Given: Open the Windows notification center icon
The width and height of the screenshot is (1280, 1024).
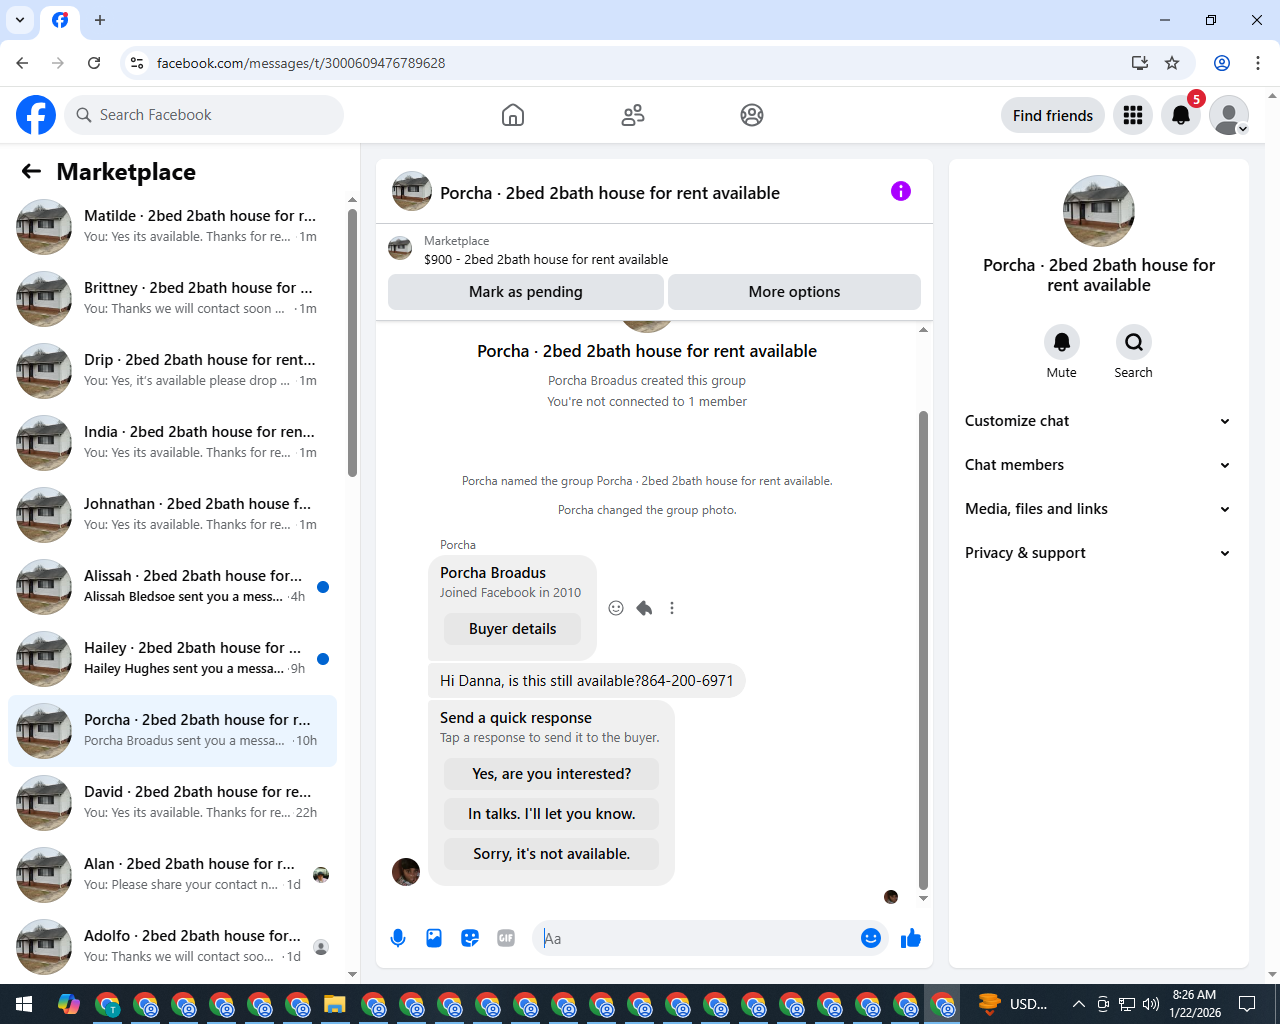Looking at the screenshot, I should (x=1247, y=1004).
